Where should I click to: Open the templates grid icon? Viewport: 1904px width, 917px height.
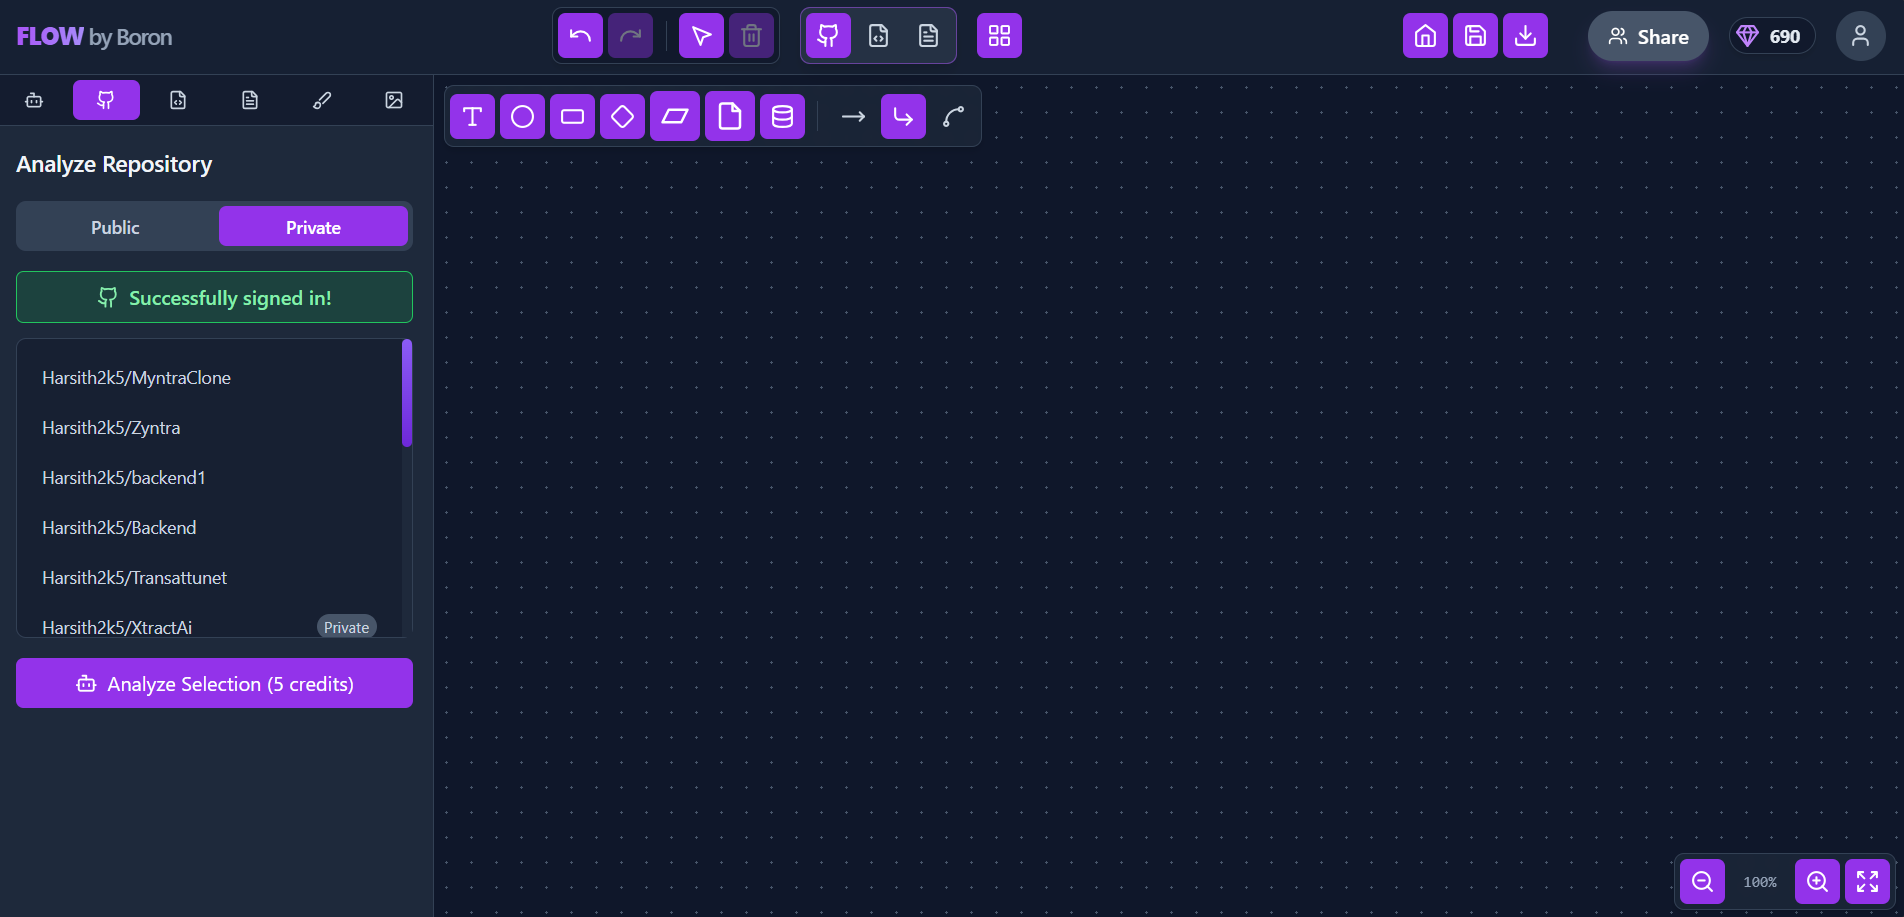click(999, 35)
